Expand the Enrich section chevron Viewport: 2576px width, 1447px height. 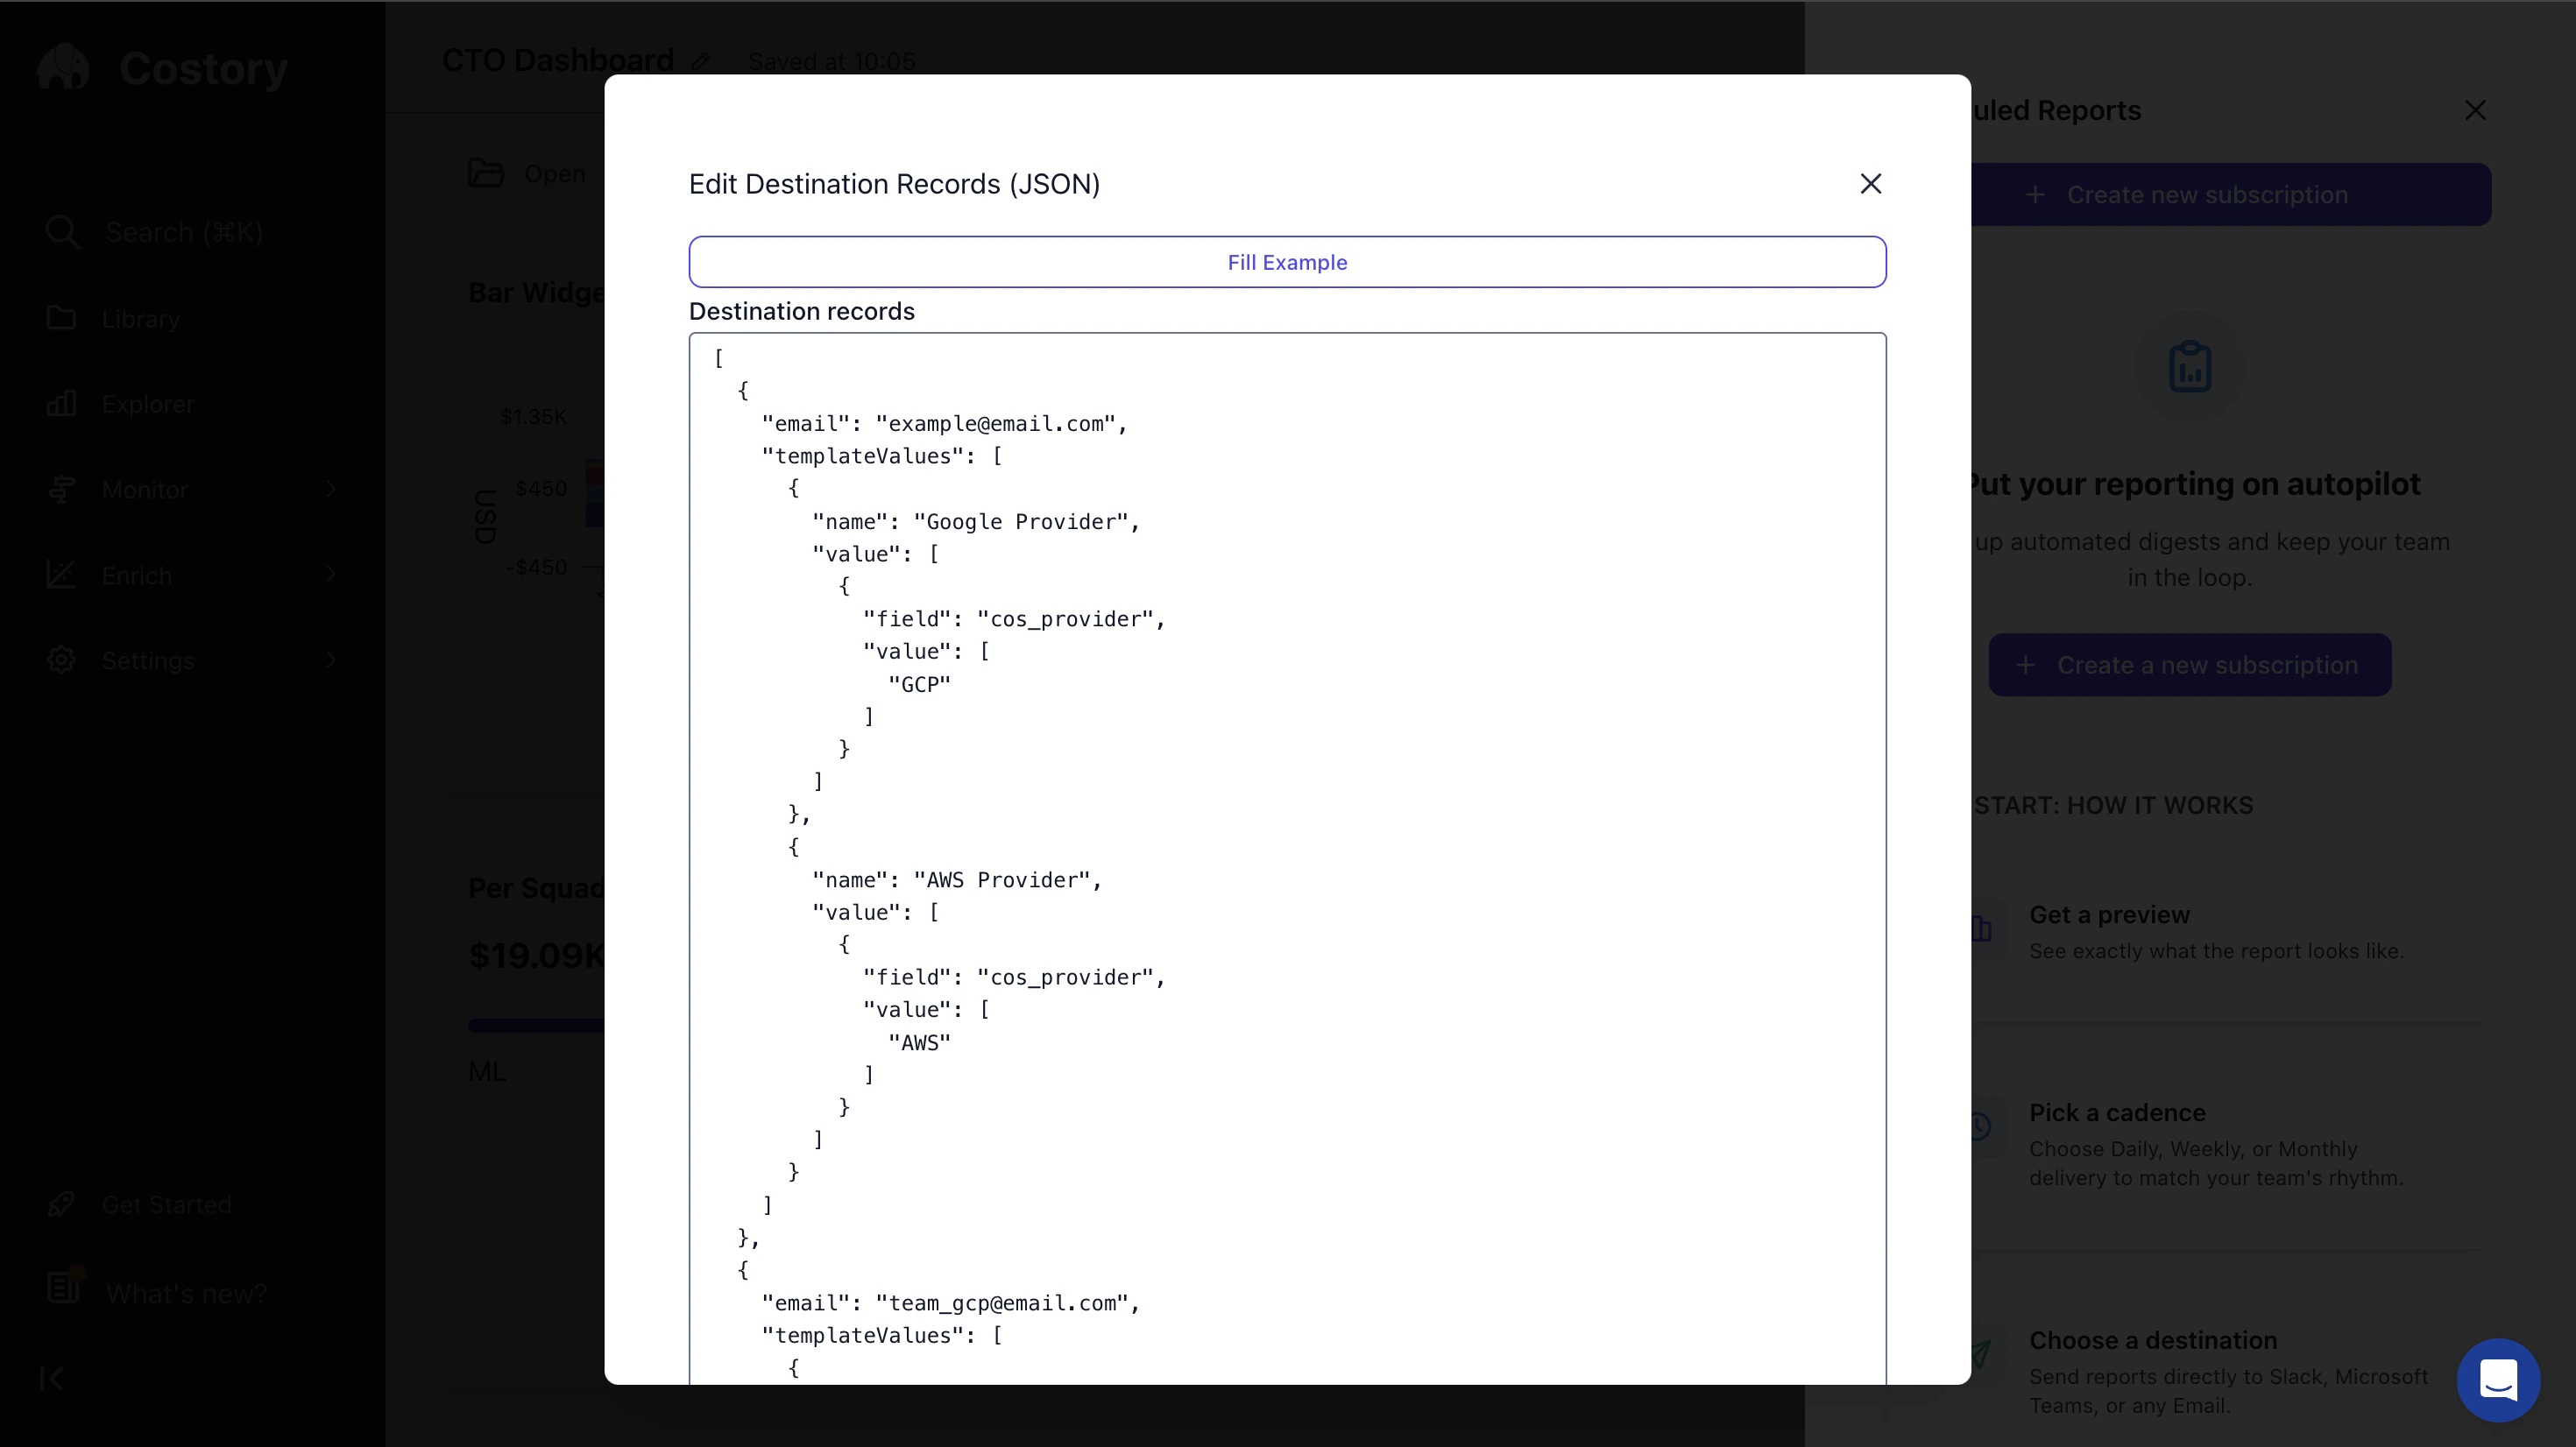pos(332,574)
